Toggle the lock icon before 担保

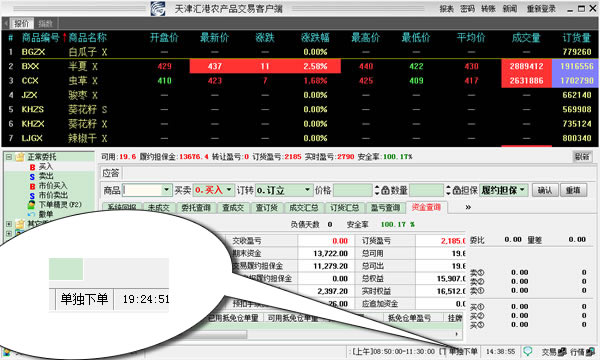coord(457,190)
